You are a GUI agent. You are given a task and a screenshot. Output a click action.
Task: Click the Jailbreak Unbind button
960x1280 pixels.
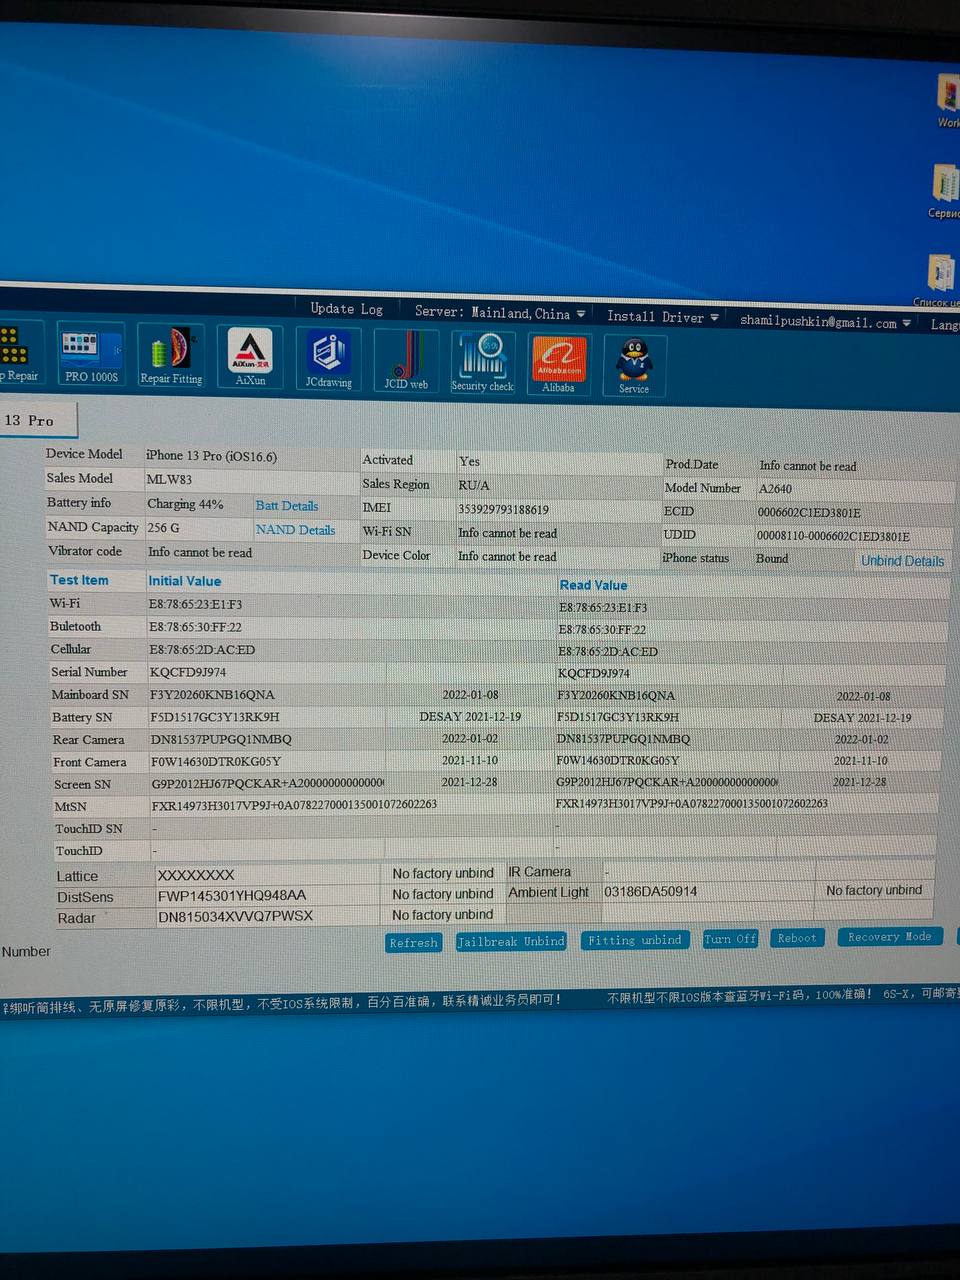coord(511,942)
